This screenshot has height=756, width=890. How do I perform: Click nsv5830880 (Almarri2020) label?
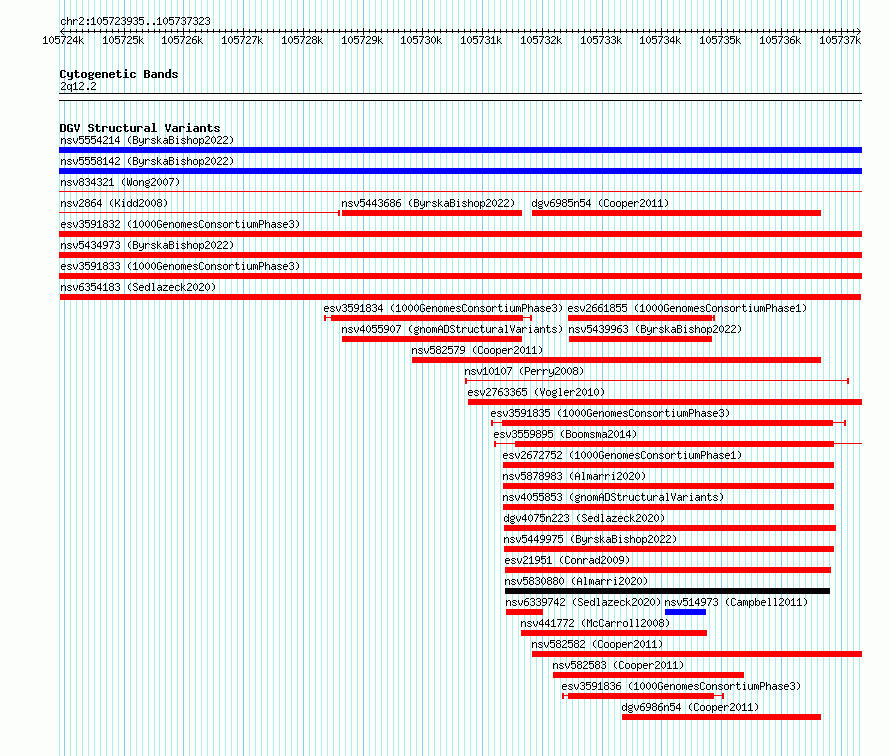click(576, 581)
